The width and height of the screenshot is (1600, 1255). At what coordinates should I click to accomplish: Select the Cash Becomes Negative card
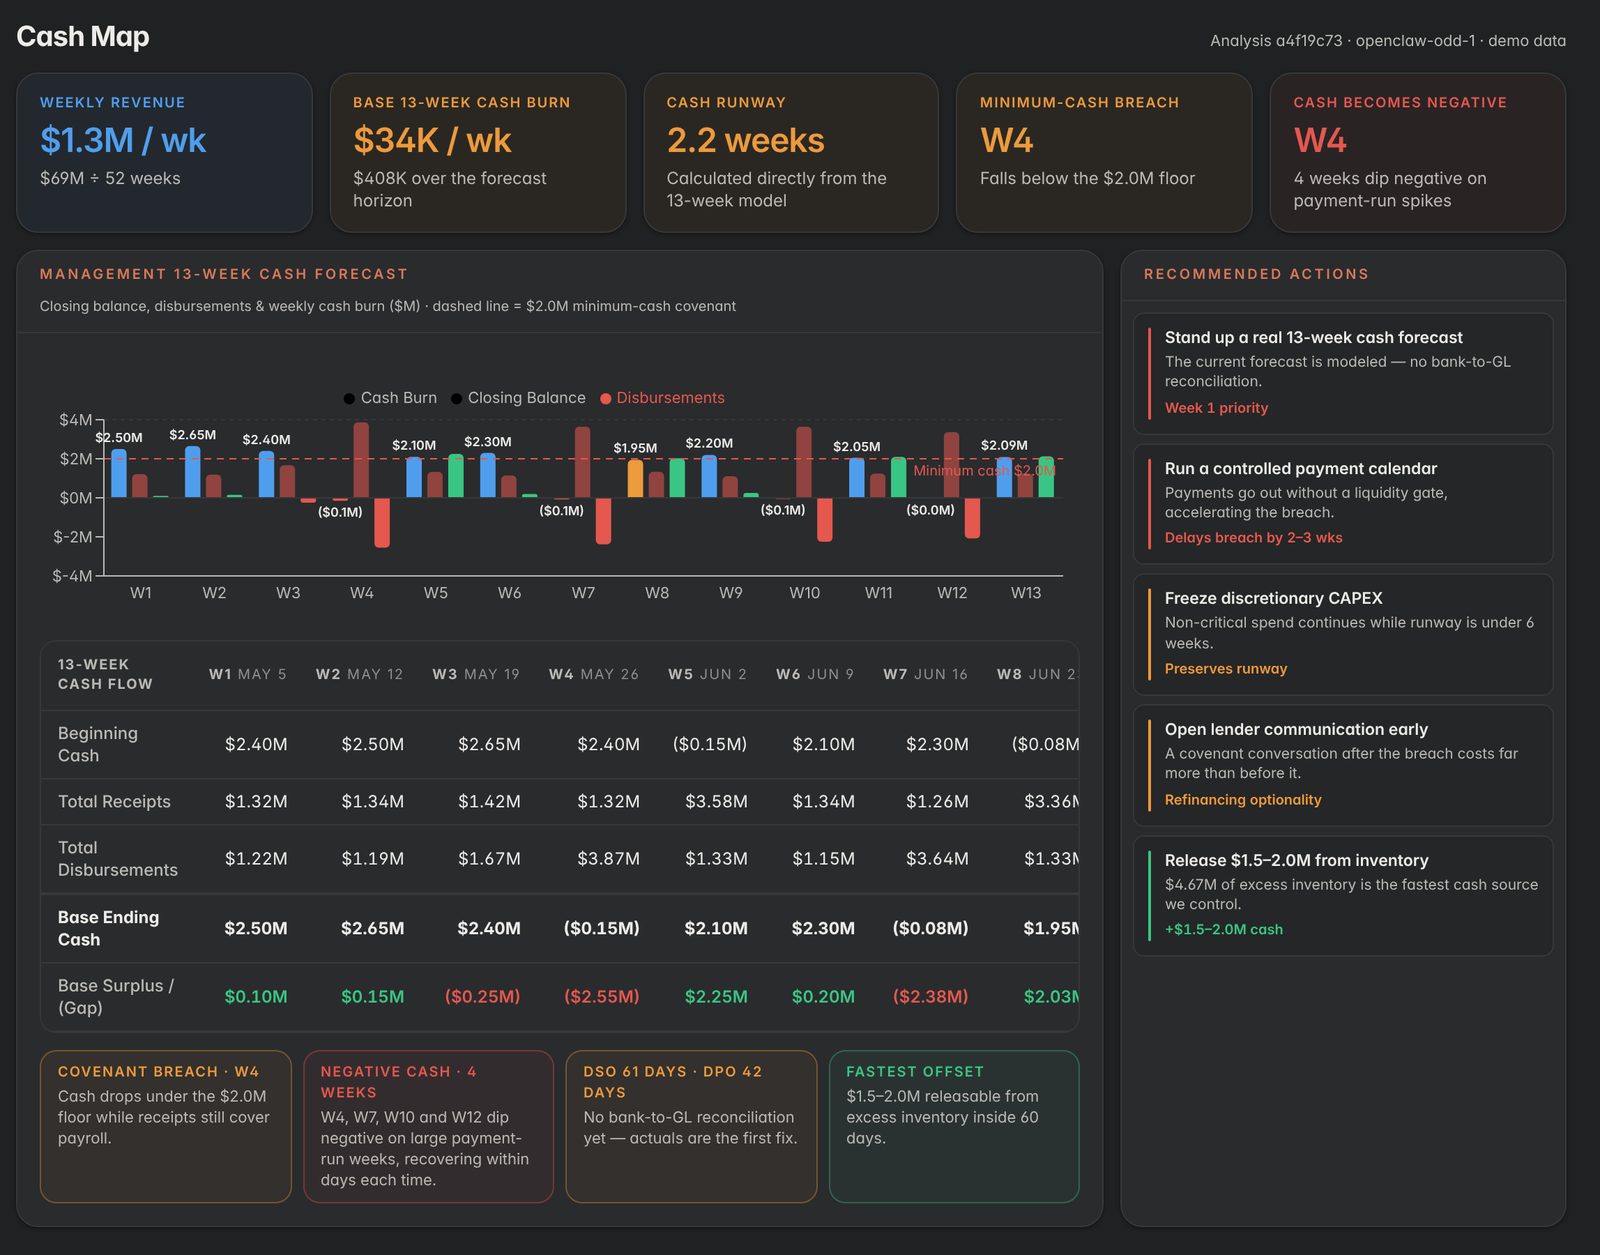pos(1418,152)
